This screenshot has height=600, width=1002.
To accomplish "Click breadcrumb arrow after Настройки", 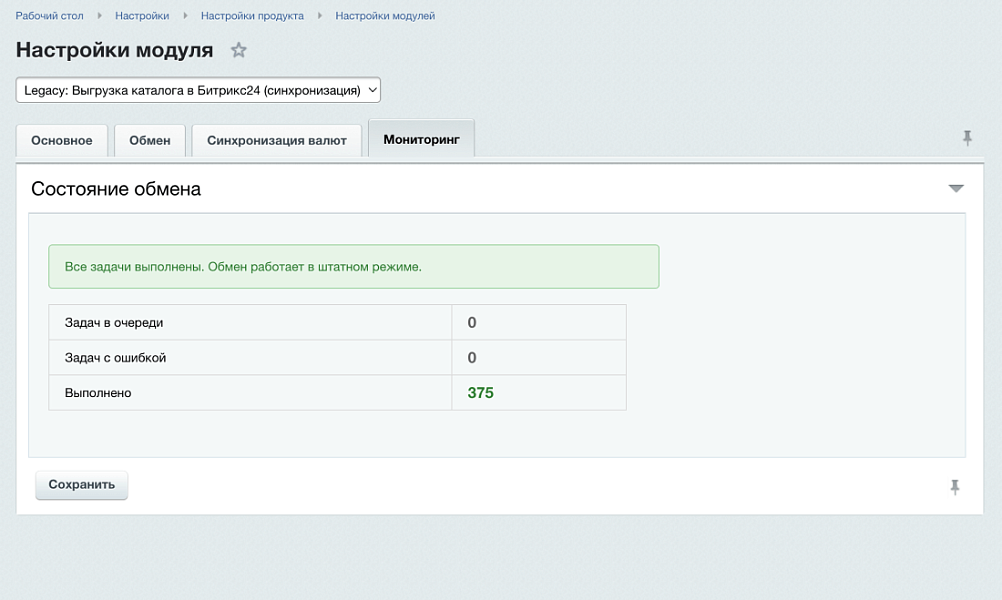I will tap(185, 16).
